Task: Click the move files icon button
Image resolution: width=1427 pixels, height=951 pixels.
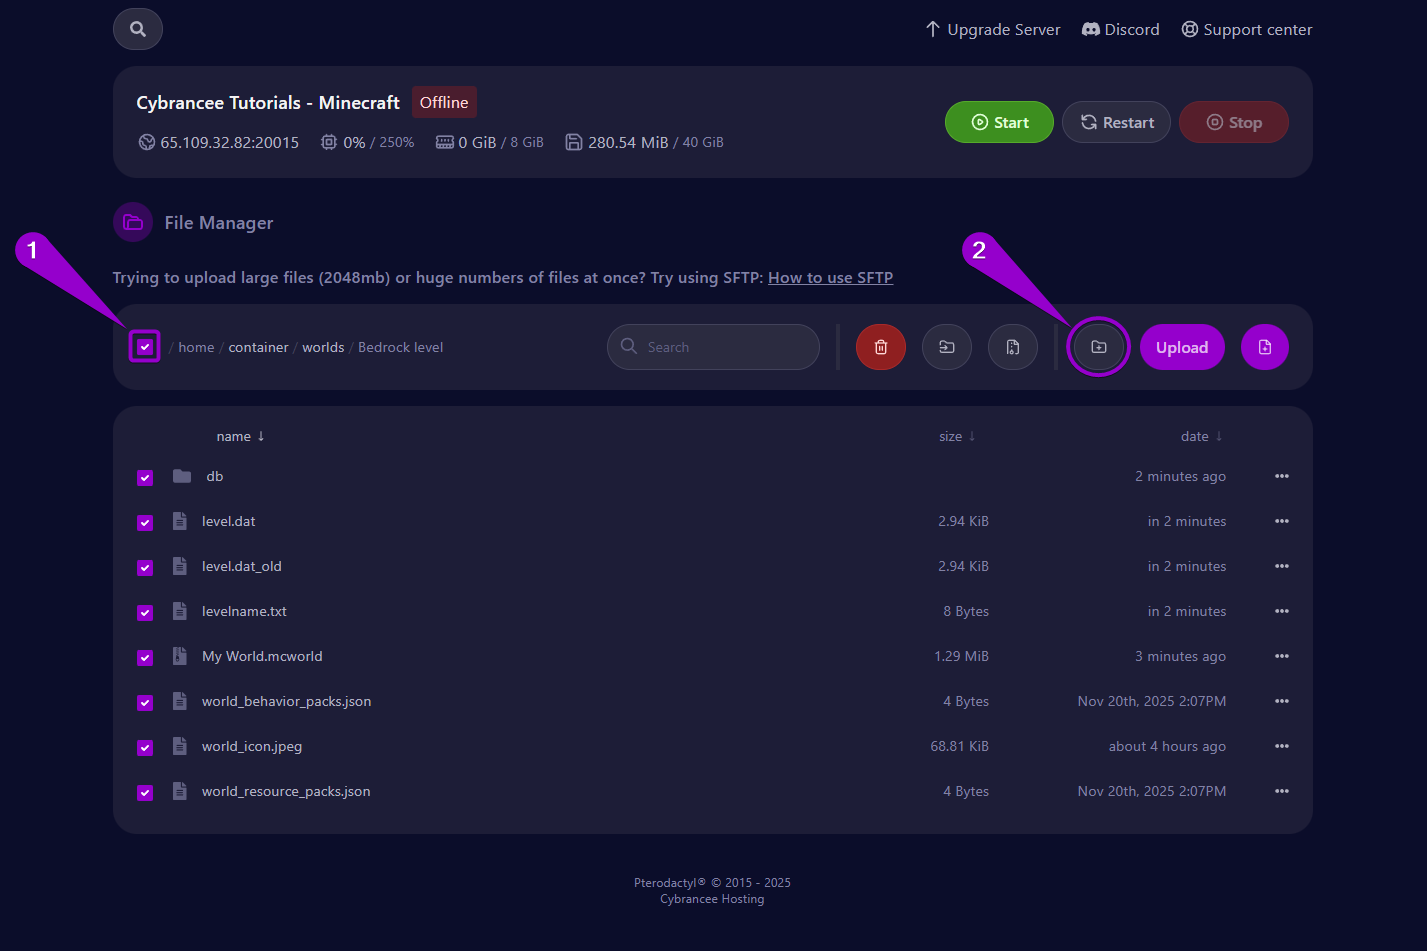Action: click(946, 347)
